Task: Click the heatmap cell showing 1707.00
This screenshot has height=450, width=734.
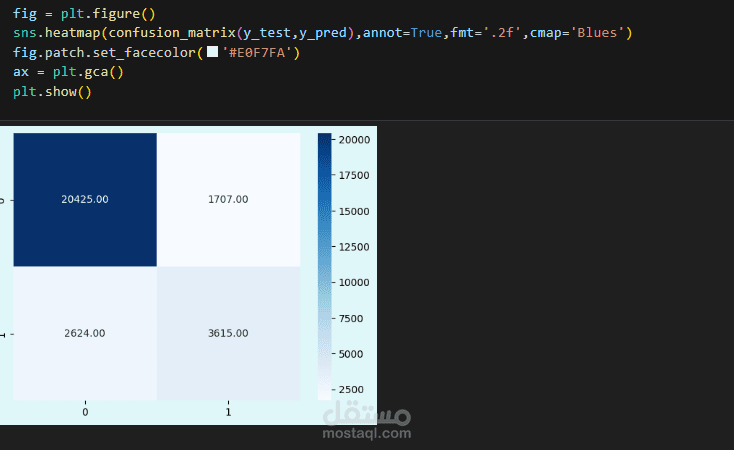Action: point(228,199)
